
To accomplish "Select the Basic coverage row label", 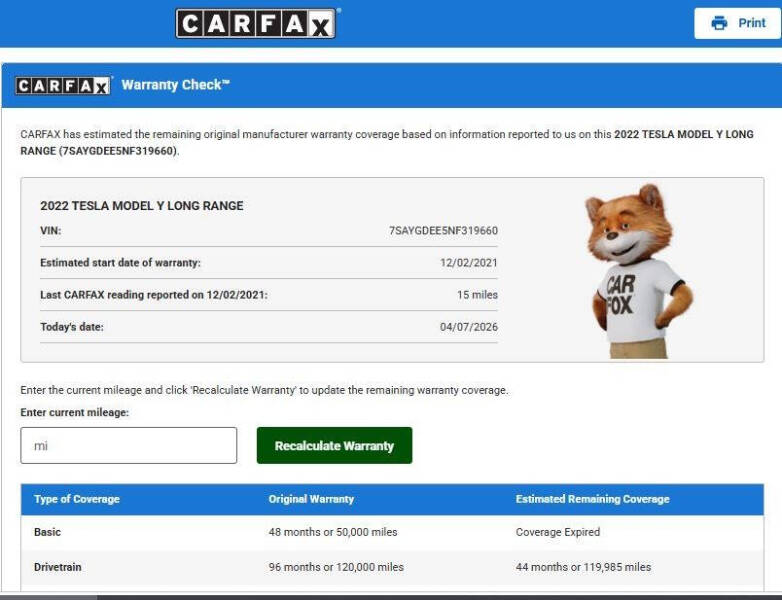I will click(x=47, y=532).
